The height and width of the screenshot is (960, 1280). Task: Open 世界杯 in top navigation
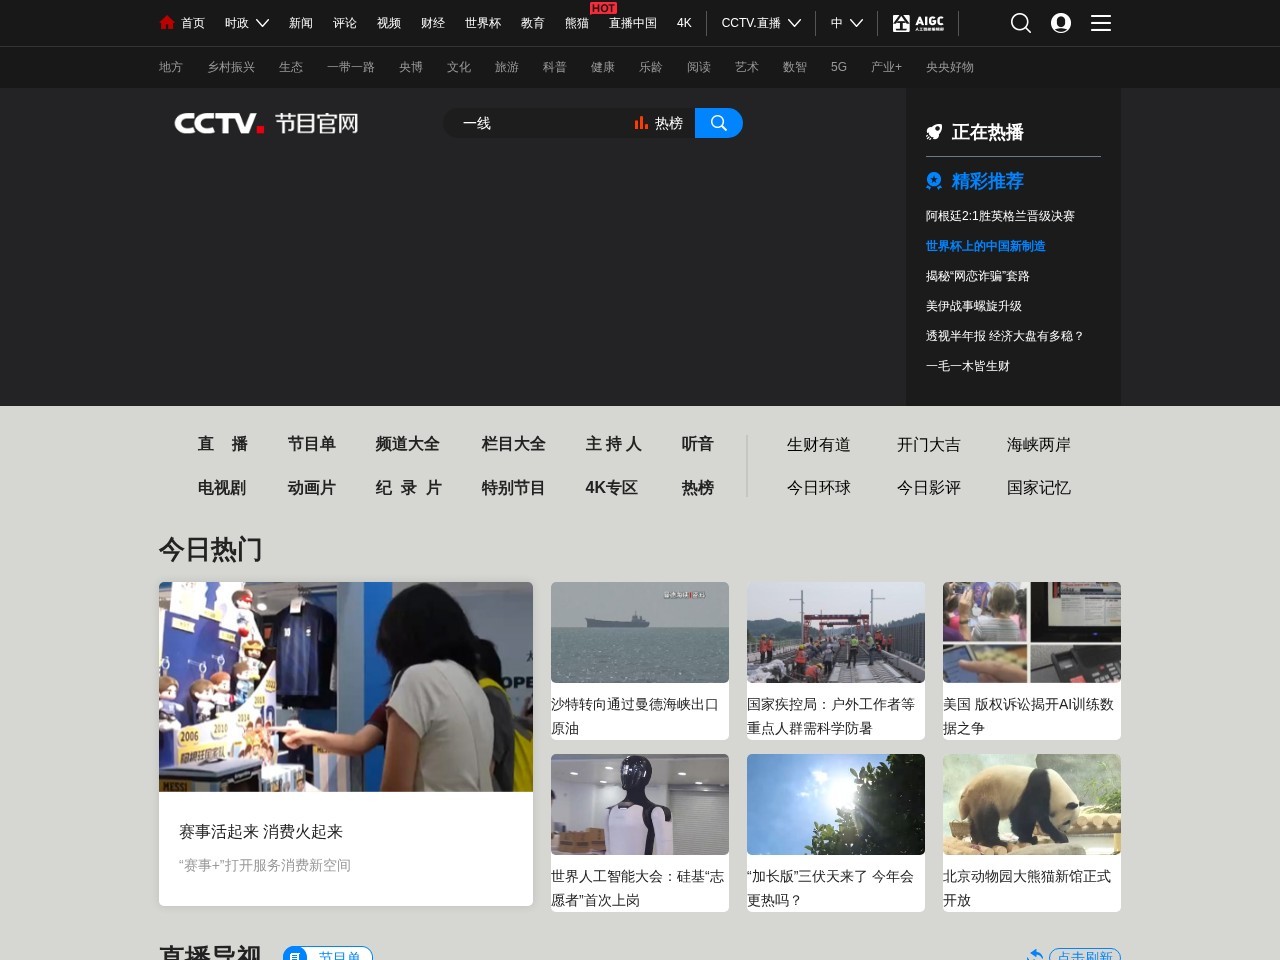pyautogui.click(x=483, y=23)
